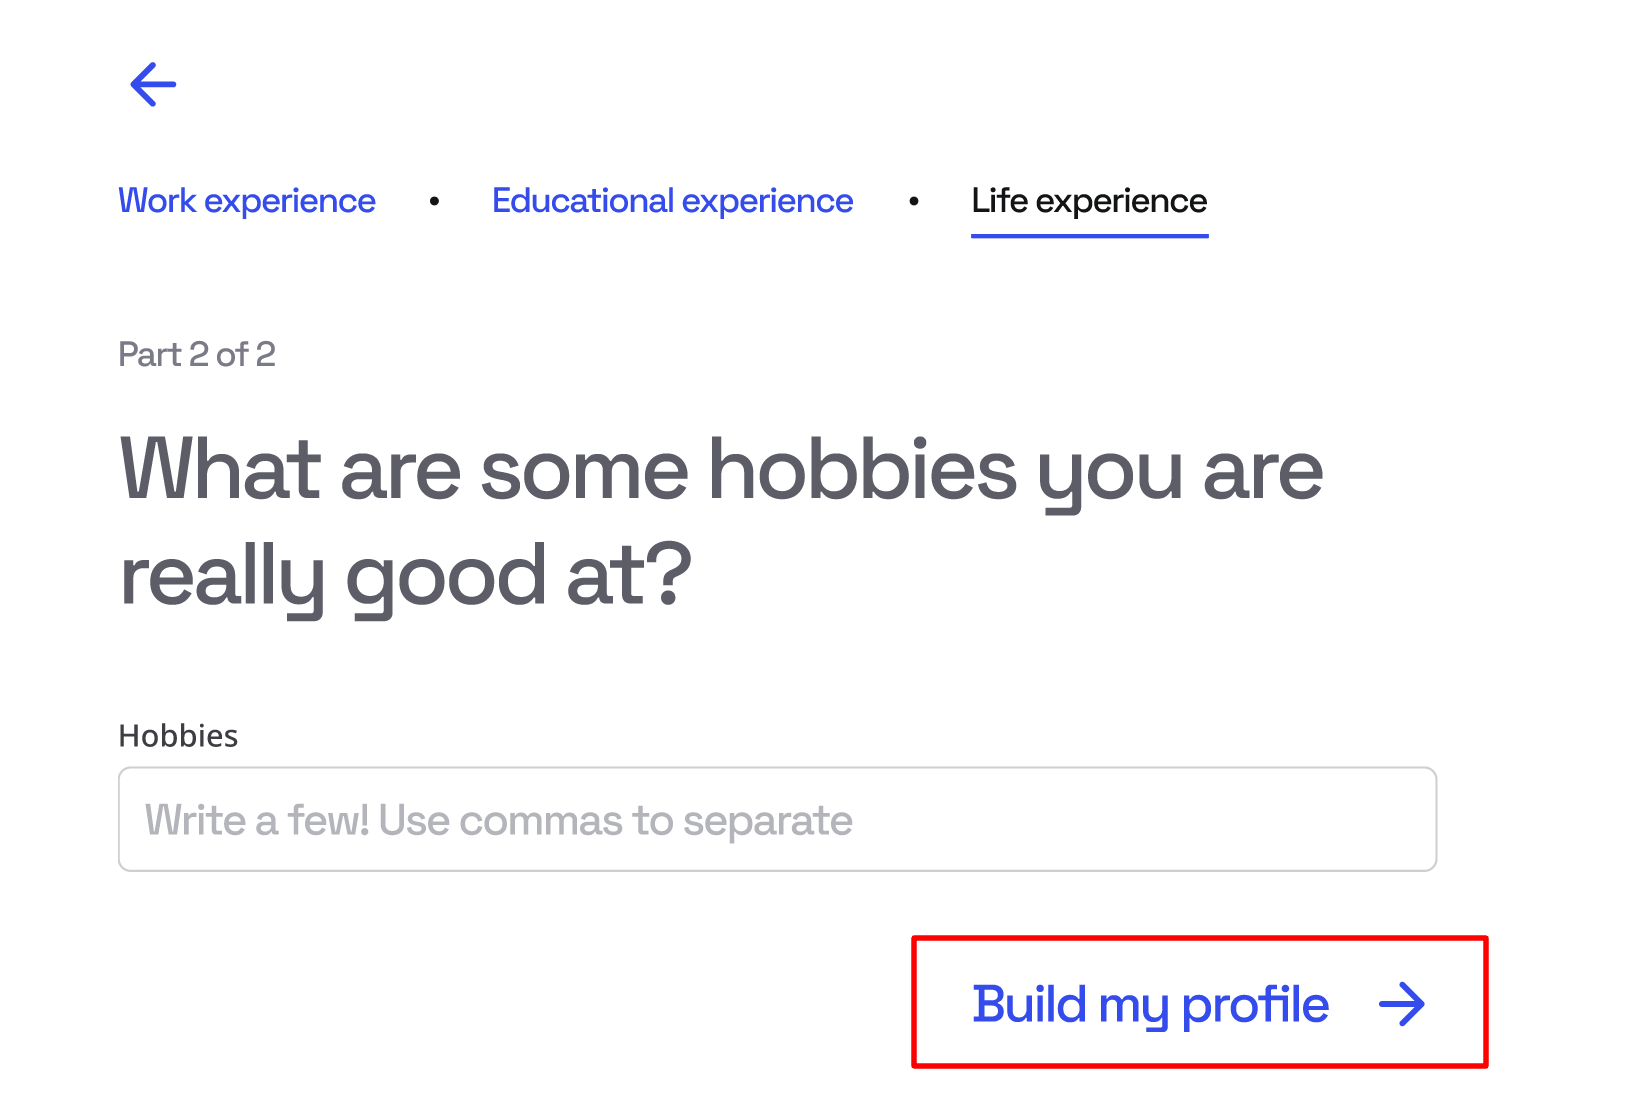Image resolution: width=1643 pixels, height=1106 pixels.
Task: Switch to the Educational experience tab
Action: 672,201
